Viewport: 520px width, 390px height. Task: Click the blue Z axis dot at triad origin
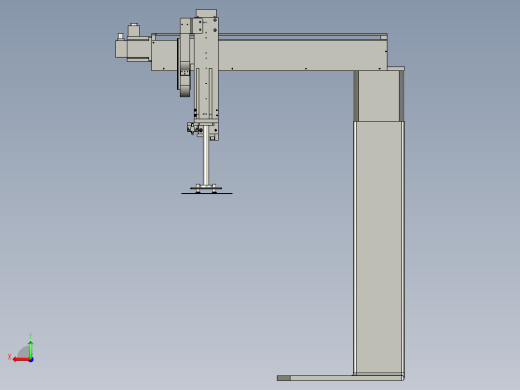[31, 360]
